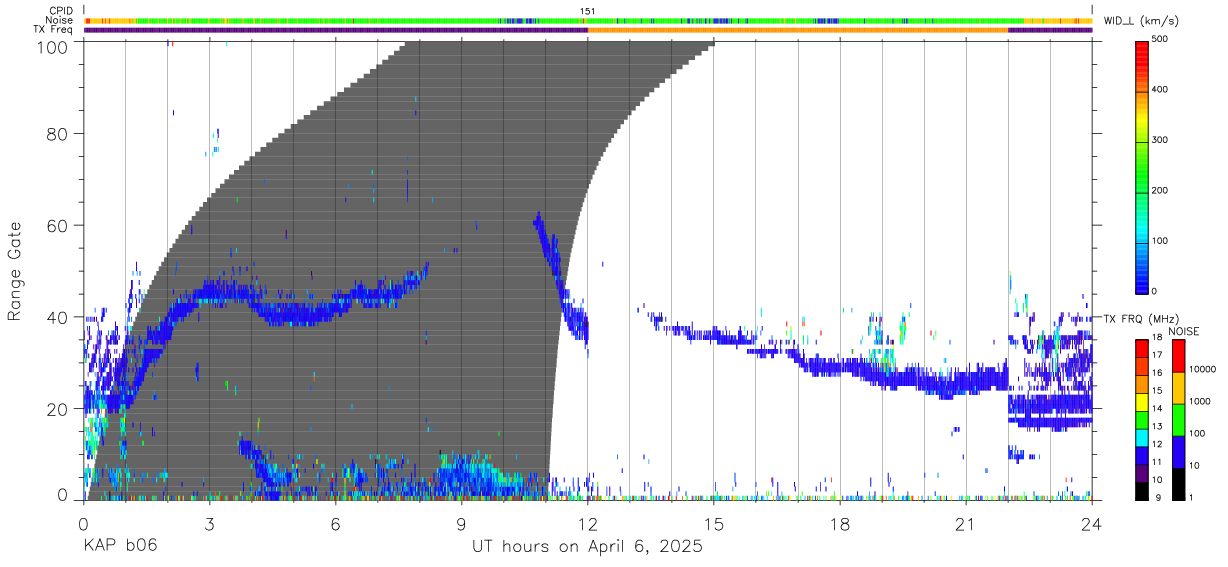The image size is (1228, 567).
Task: Click the x-axis tick label 24
Action: (x=1091, y=524)
